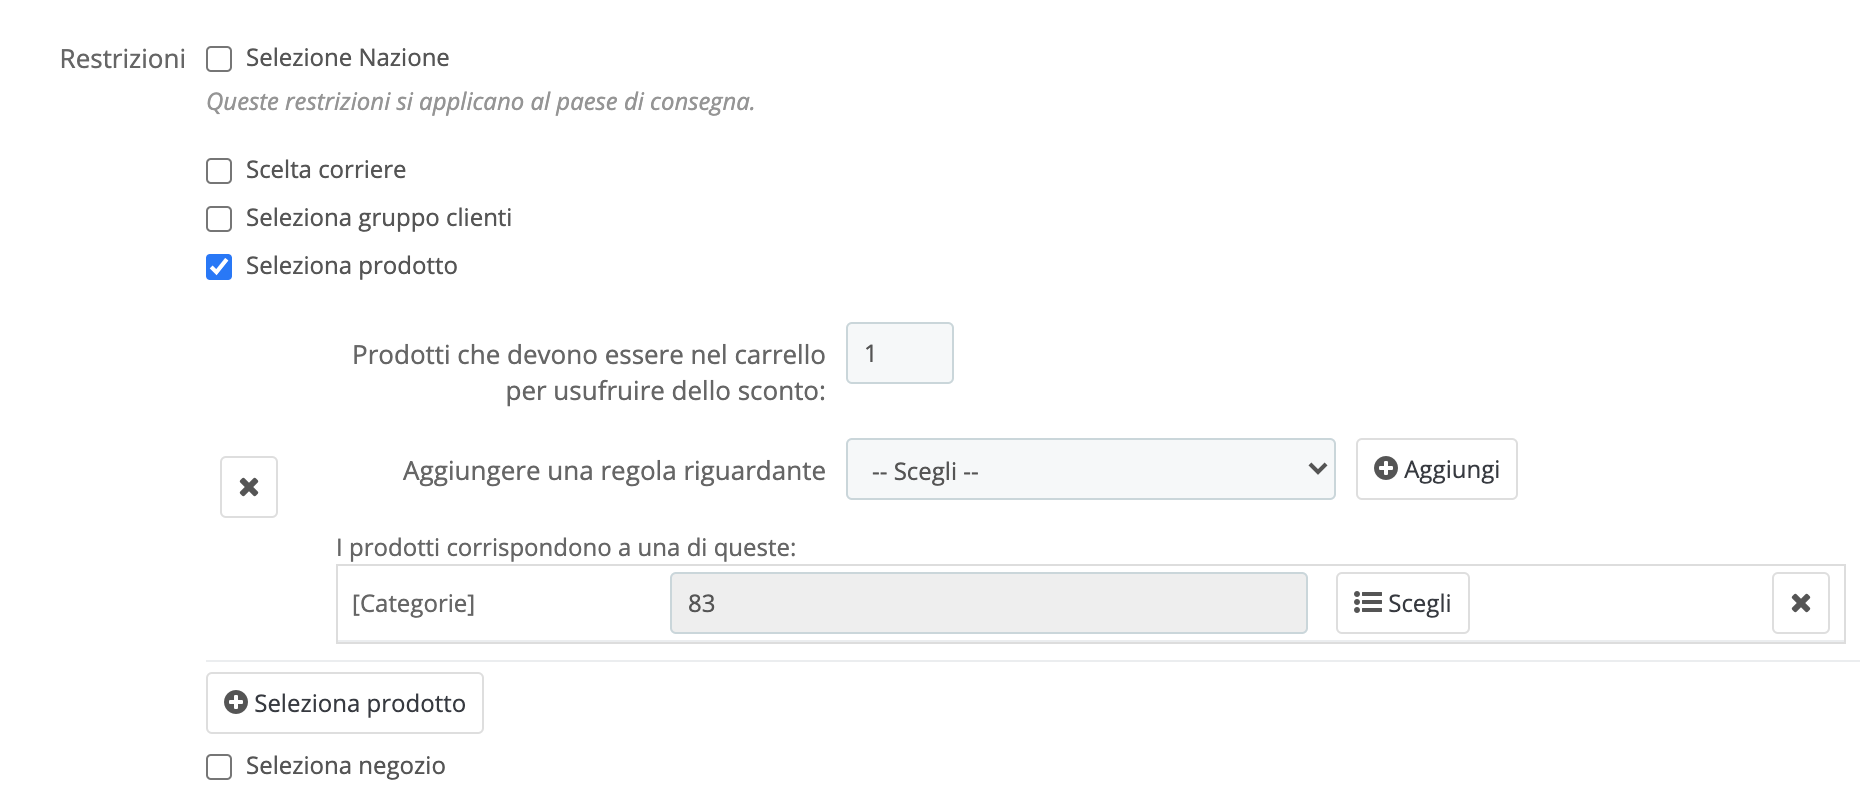Click the chevron arrow of the Scegli dropdown
Viewport: 1868px width, 804px height.
click(1317, 469)
